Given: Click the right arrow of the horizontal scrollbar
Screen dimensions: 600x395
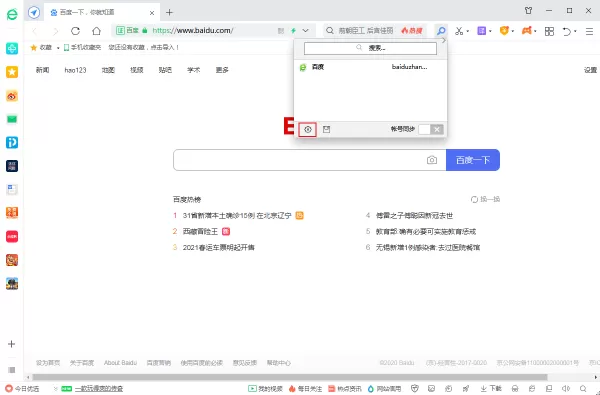Looking at the screenshot, I should click(x=596, y=377).
